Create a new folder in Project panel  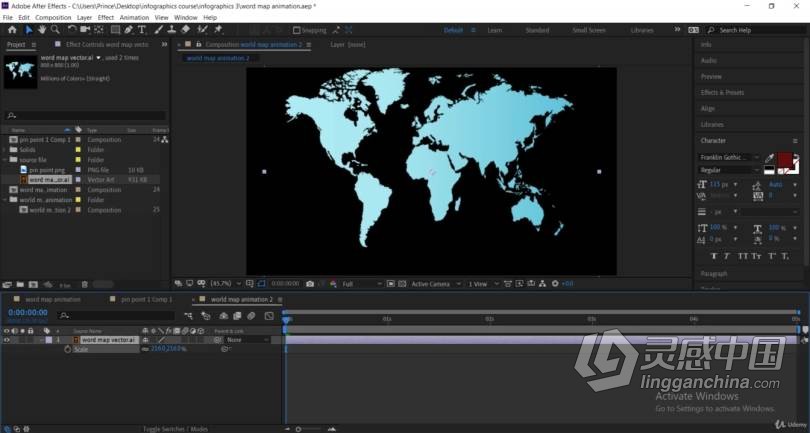click(x=20, y=284)
